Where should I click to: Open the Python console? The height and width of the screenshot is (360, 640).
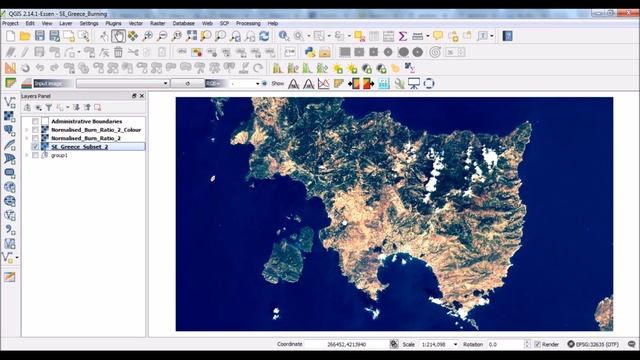310,52
